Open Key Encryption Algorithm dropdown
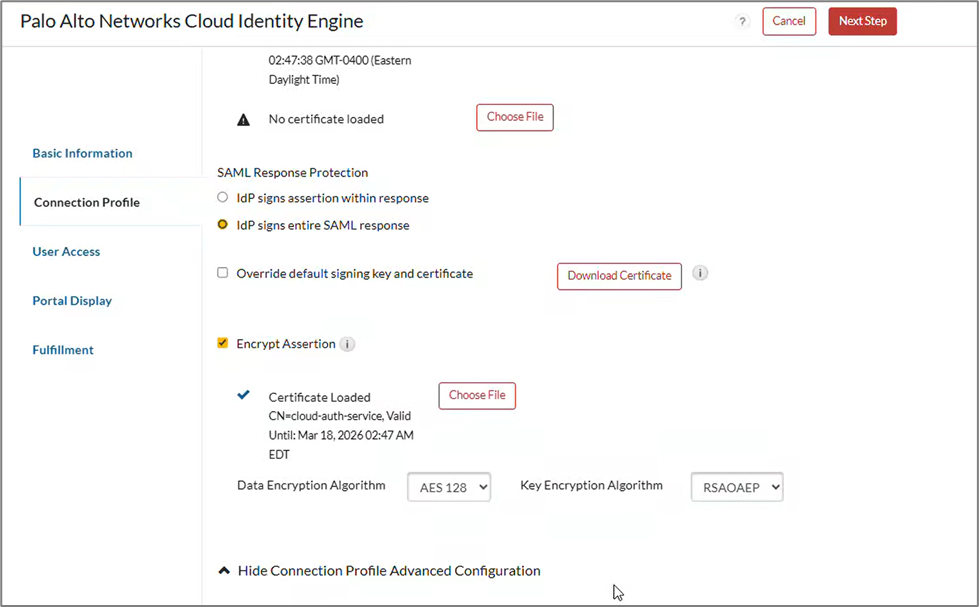The image size is (979, 607). (x=737, y=487)
